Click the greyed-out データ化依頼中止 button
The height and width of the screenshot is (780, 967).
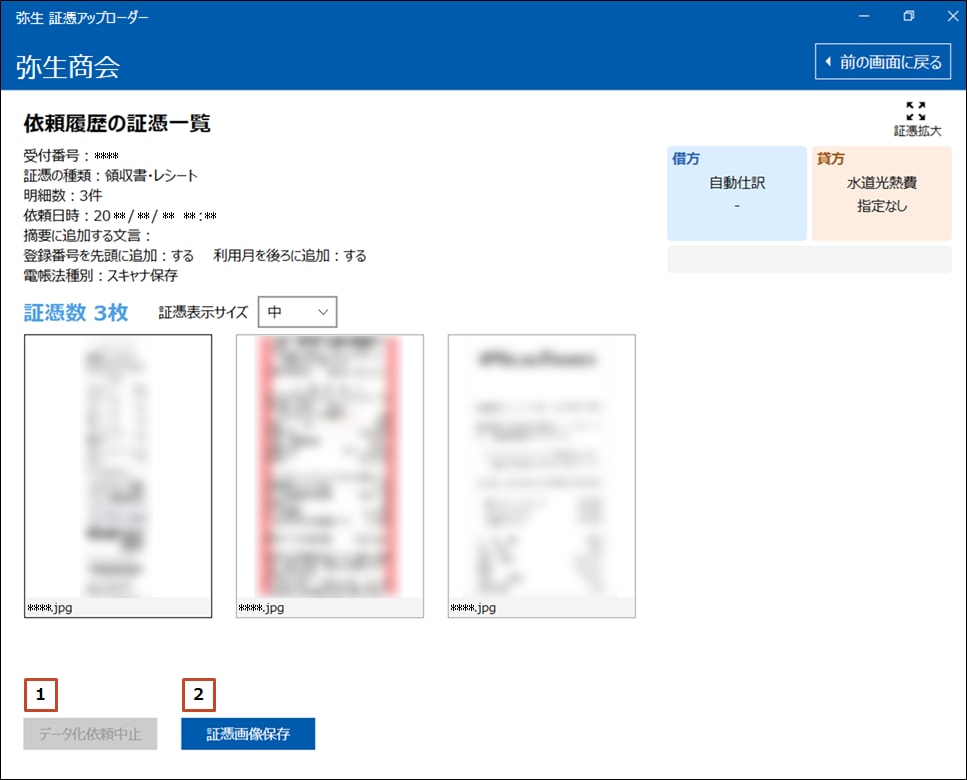(90, 734)
